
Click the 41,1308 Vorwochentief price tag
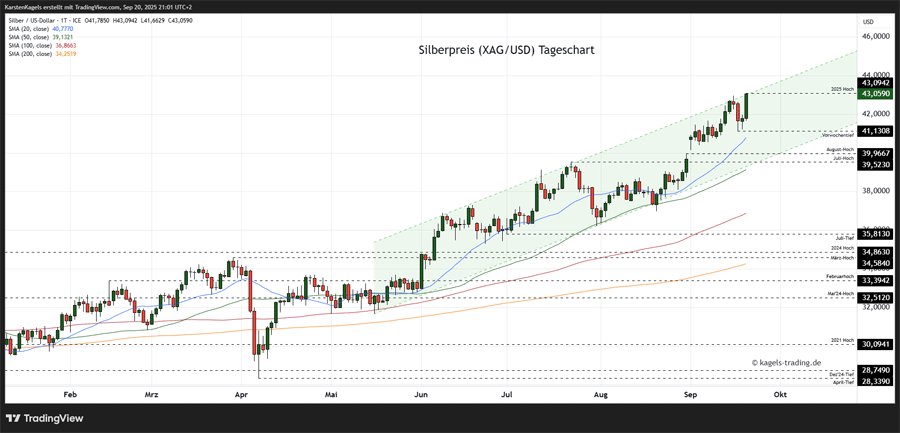[x=876, y=131]
